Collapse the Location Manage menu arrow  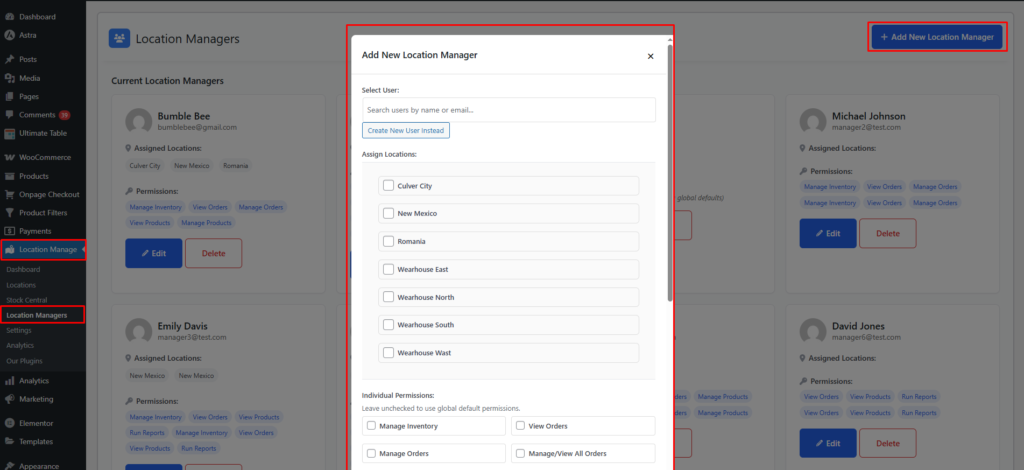click(84, 249)
